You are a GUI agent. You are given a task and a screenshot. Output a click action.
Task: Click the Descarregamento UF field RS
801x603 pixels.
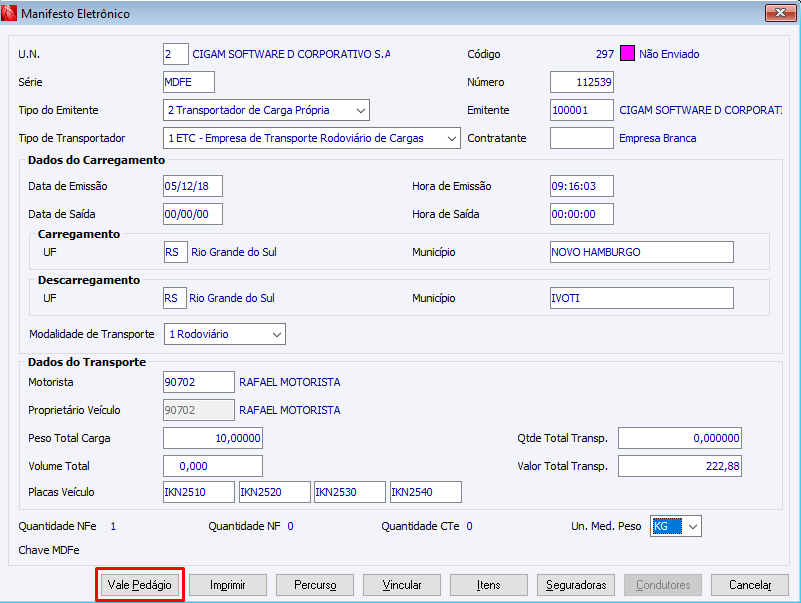click(x=175, y=298)
